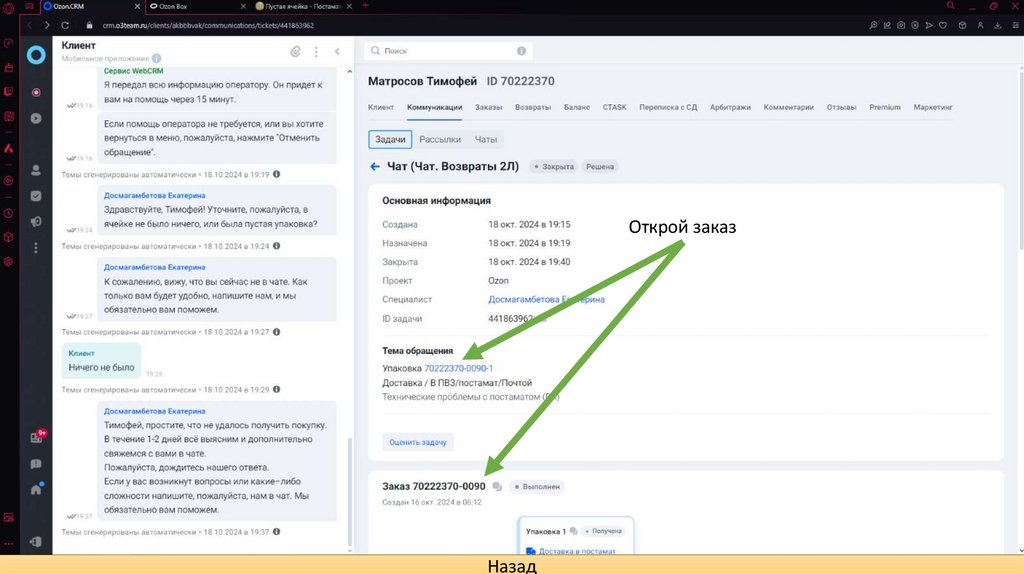Screen dimensions: 1024x574
Task: Click the browser snapshot camera icon
Action: pyautogui.click(x=901, y=25)
